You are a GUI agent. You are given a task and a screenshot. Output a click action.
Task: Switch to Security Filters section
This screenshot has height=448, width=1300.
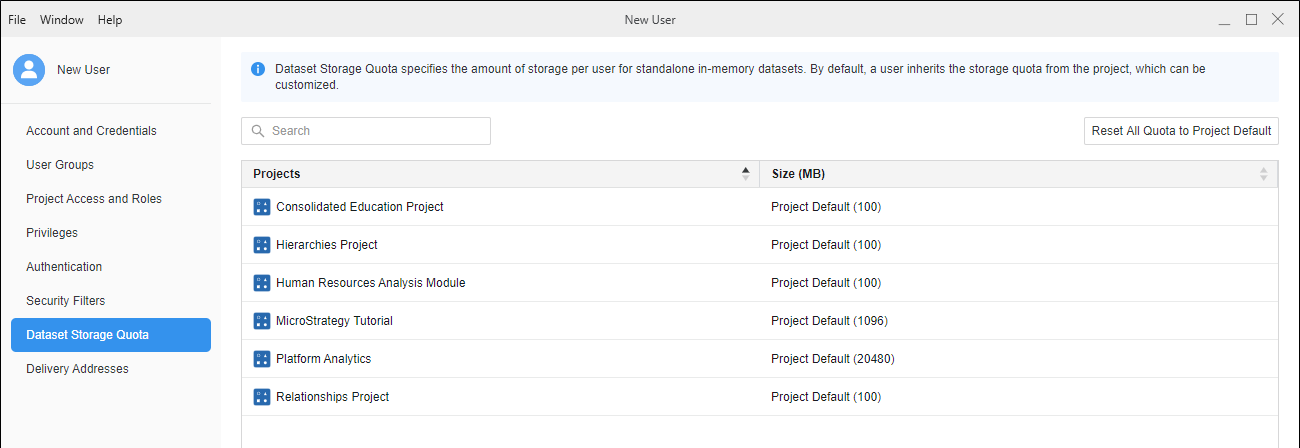click(65, 301)
